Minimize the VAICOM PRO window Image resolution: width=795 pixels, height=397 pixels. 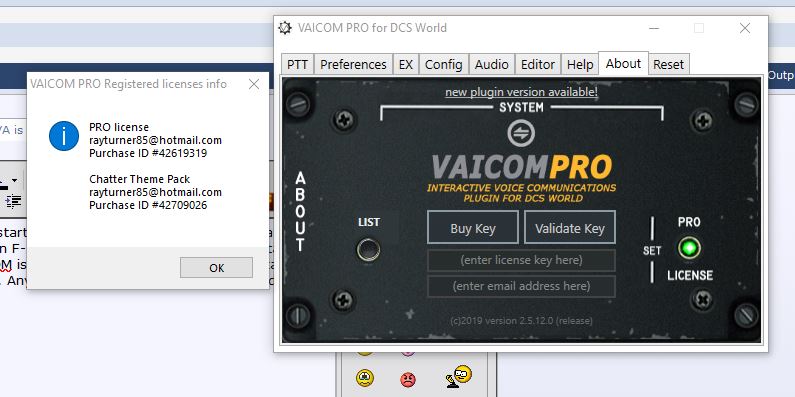[x=654, y=28]
